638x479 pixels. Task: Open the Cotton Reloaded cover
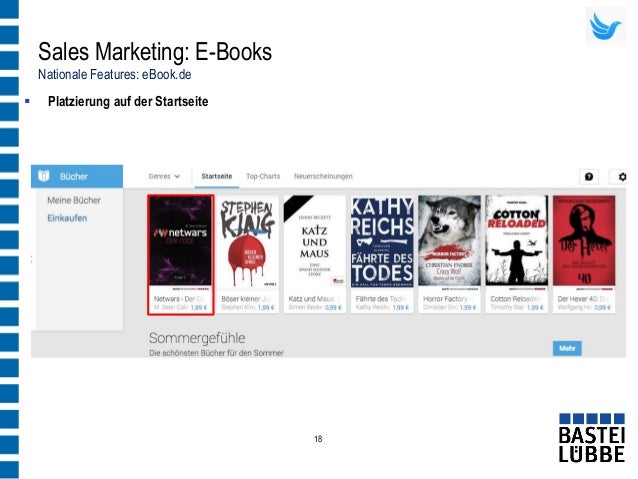[517, 241]
